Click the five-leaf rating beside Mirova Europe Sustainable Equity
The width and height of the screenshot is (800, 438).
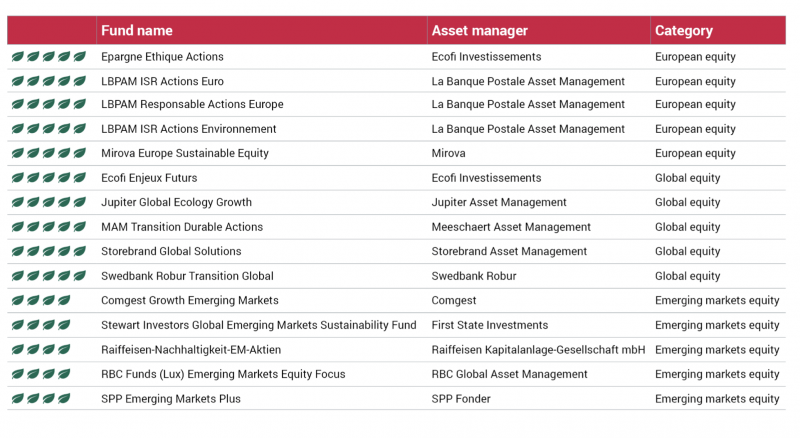coord(48,153)
